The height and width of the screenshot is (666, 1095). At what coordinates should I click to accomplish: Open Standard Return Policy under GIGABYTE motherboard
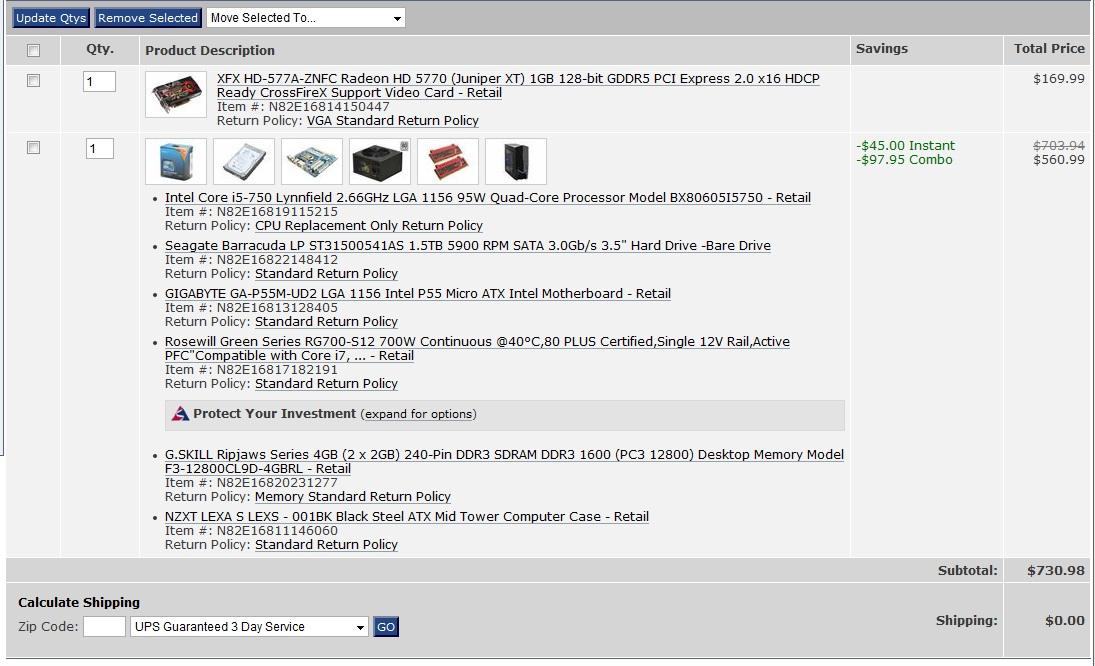pos(326,322)
